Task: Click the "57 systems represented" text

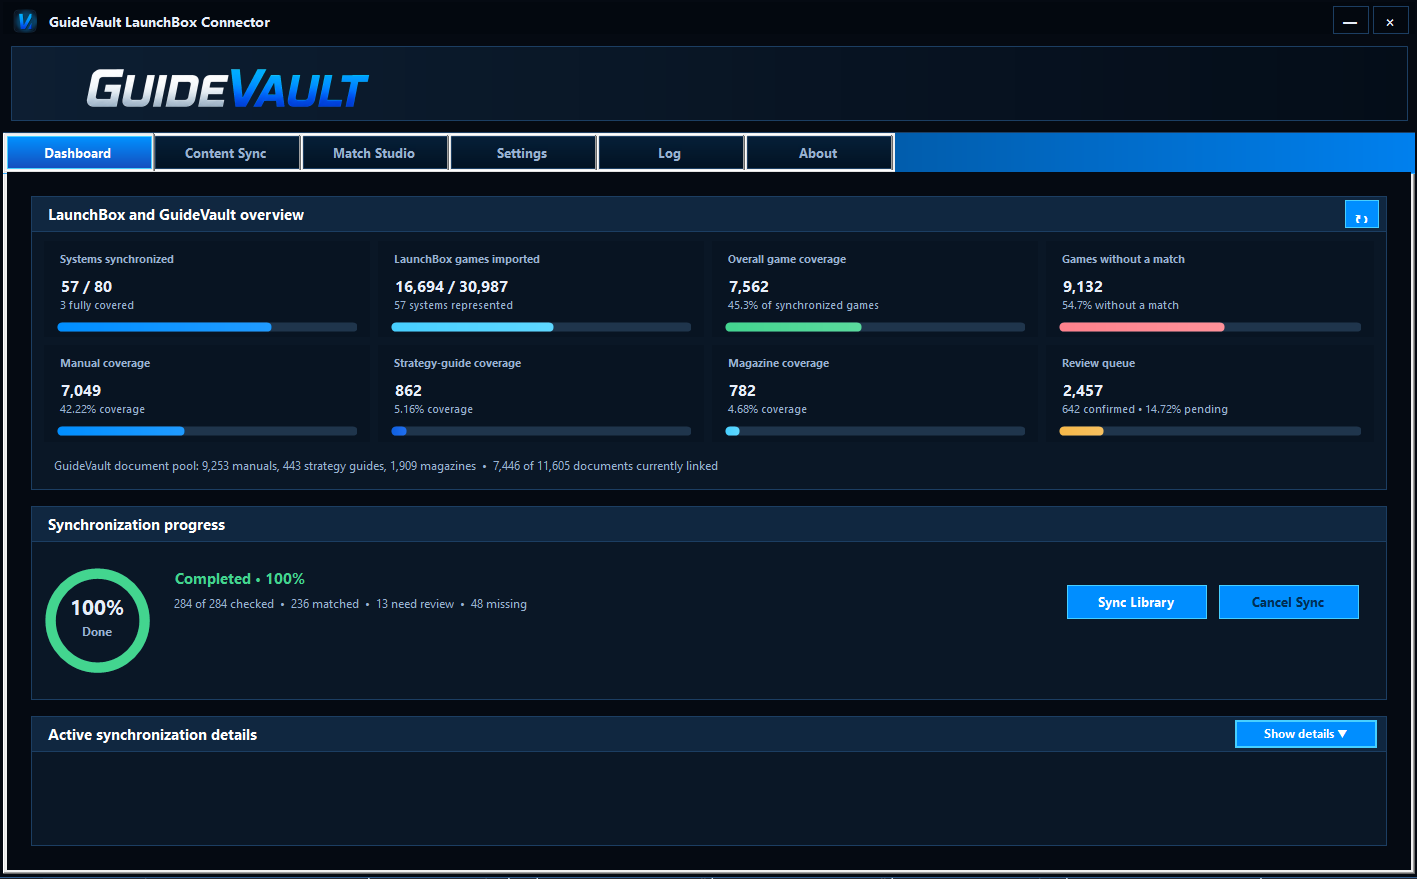Action: tap(453, 305)
